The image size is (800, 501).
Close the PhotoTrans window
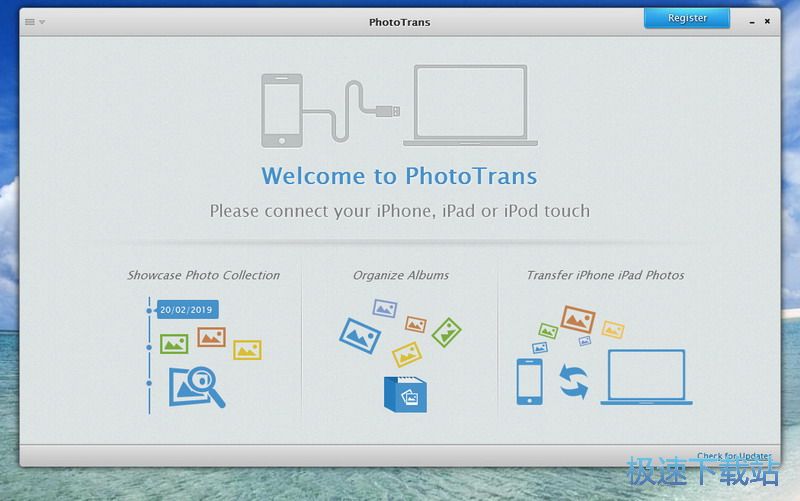point(766,21)
